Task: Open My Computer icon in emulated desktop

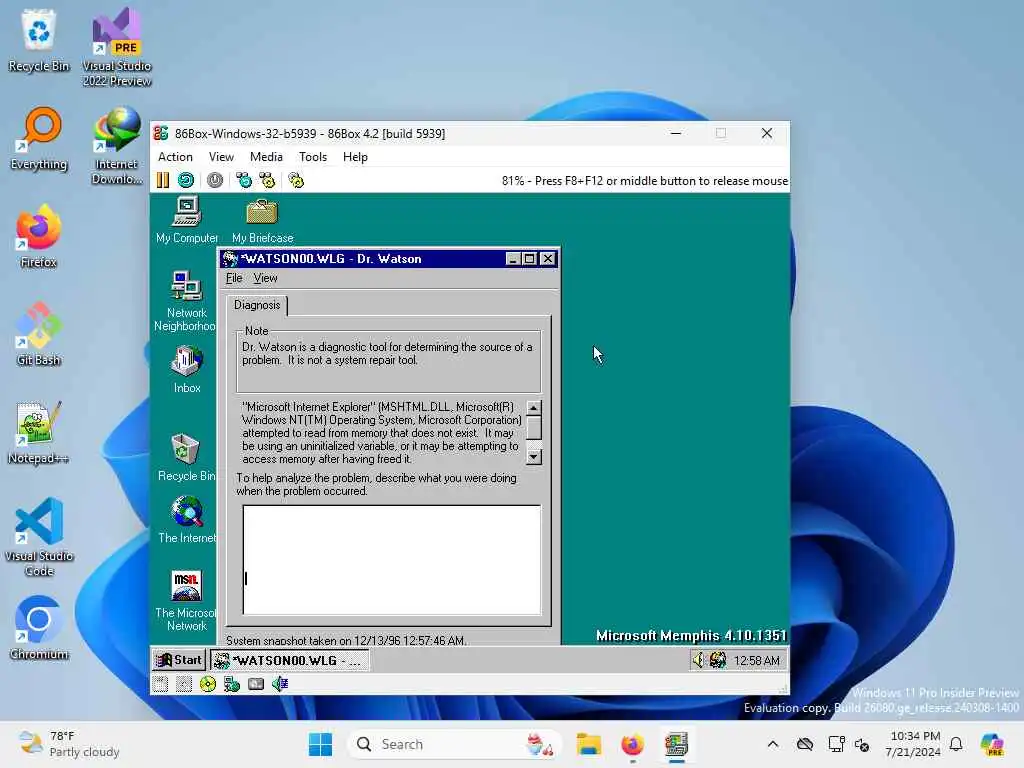Action: [x=187, y=221]
